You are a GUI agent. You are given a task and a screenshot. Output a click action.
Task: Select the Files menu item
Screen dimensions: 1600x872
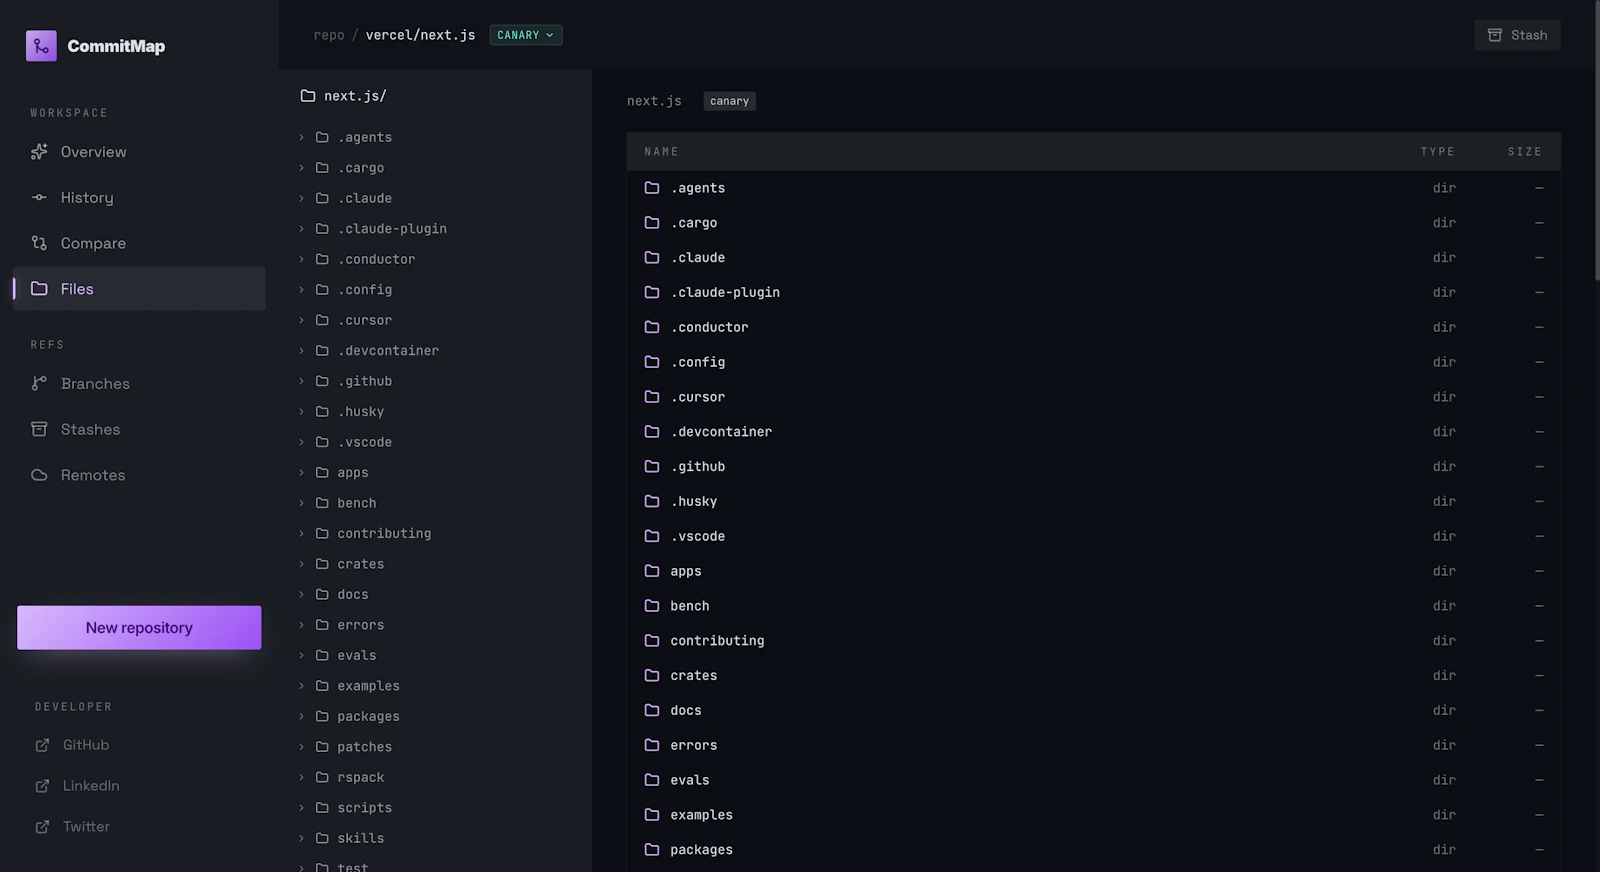[139, 289]
